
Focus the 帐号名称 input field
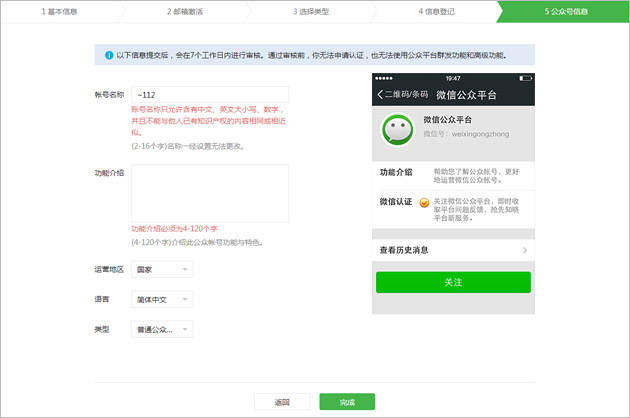tap(210, 95)
